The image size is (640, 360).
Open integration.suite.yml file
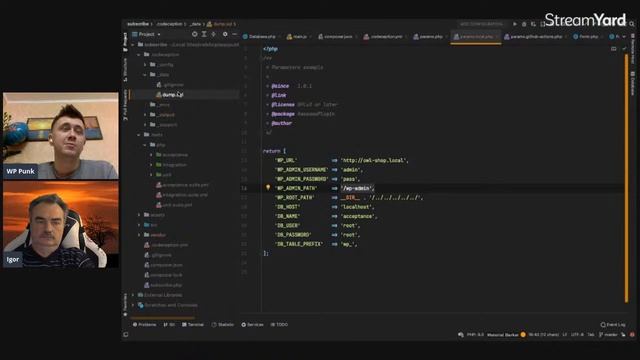pos(182,195)
